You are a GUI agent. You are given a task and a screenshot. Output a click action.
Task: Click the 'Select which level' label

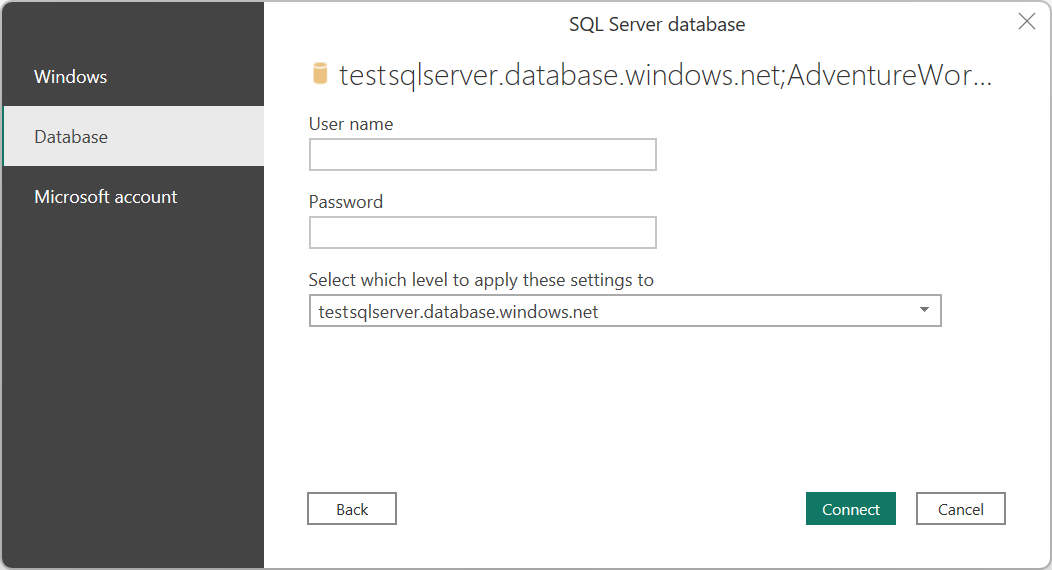(481, 280)
